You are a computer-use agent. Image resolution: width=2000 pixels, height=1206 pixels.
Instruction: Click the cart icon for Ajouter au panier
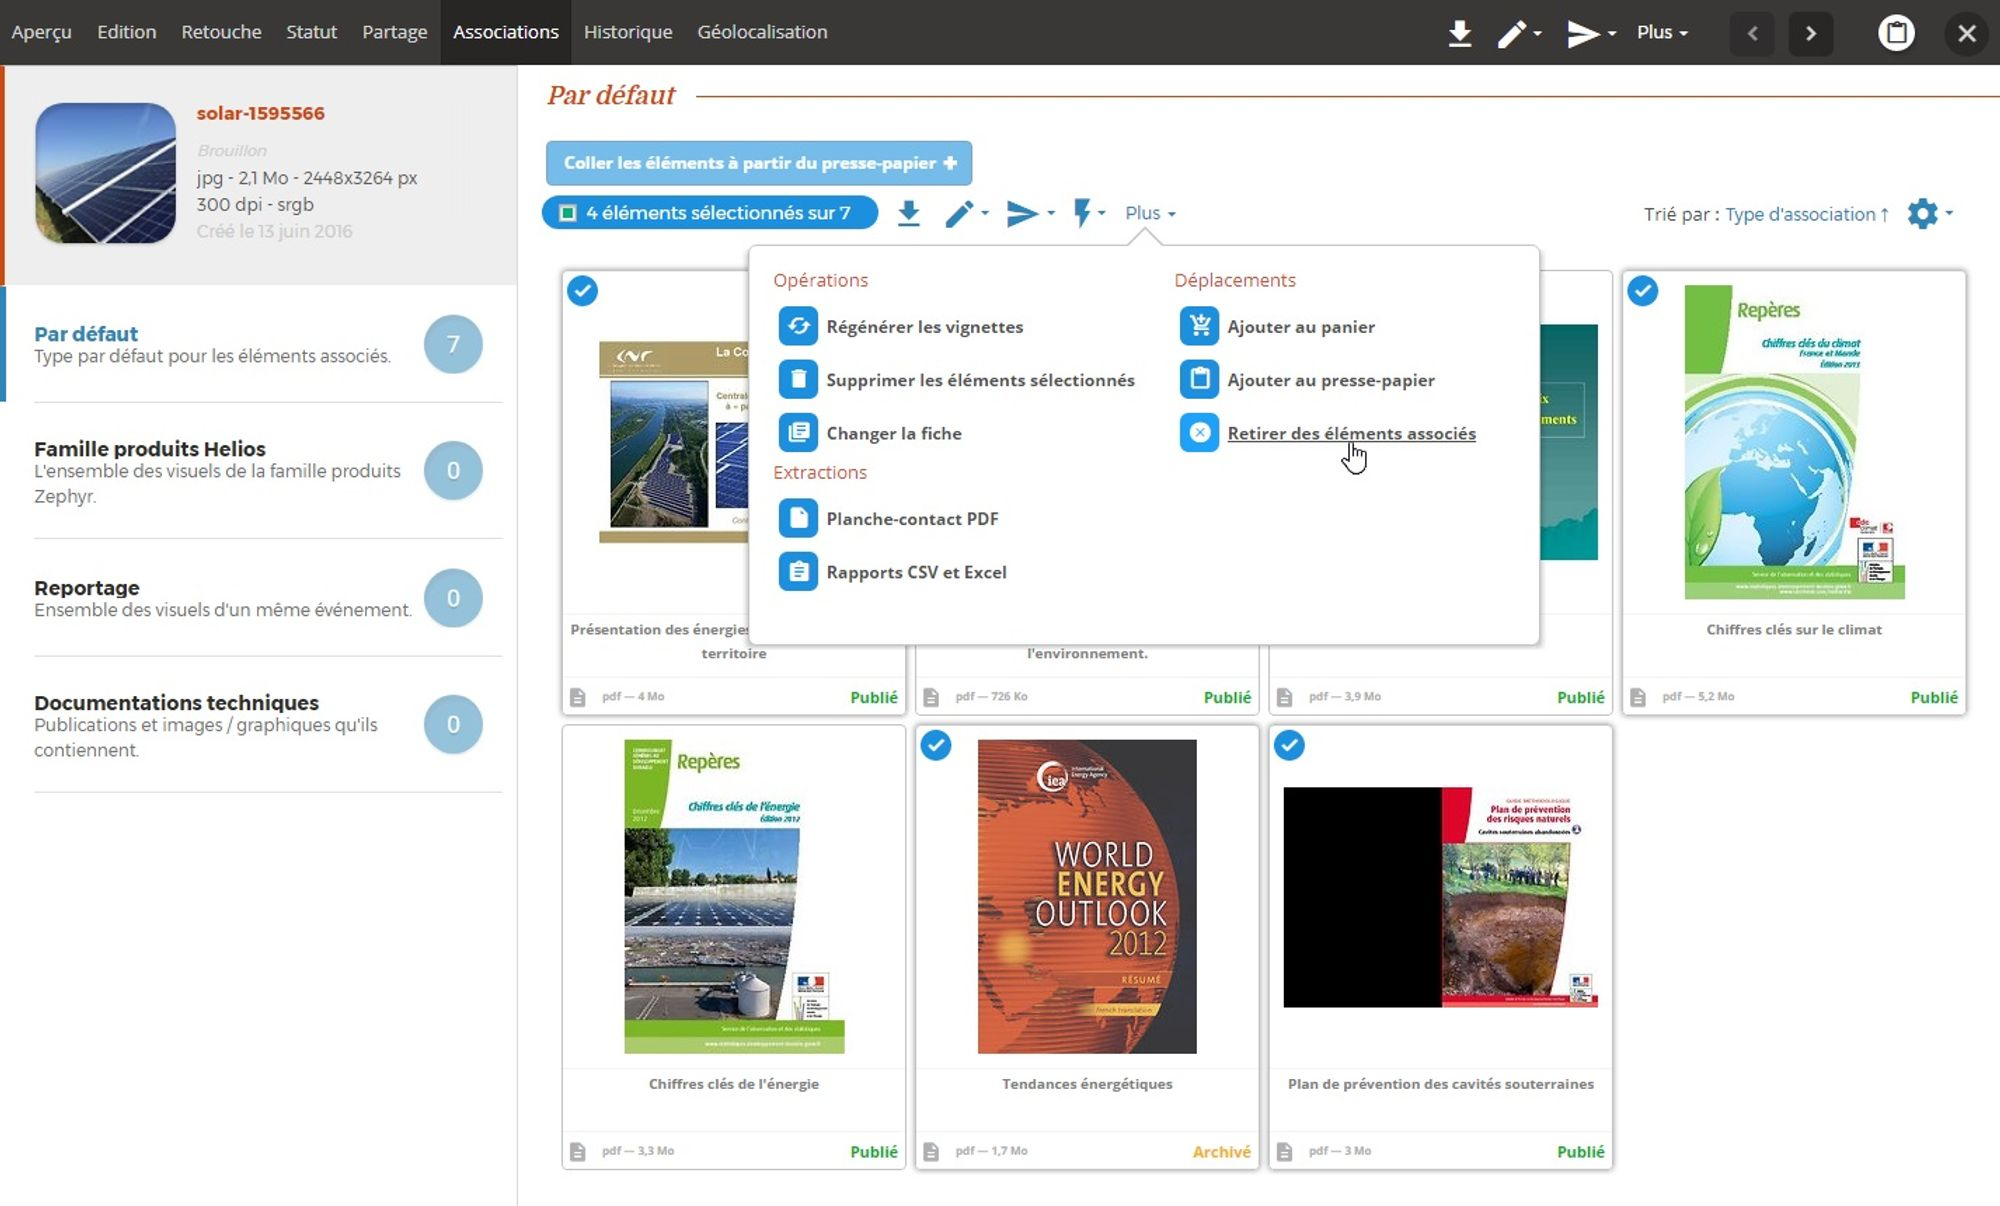1199,326
